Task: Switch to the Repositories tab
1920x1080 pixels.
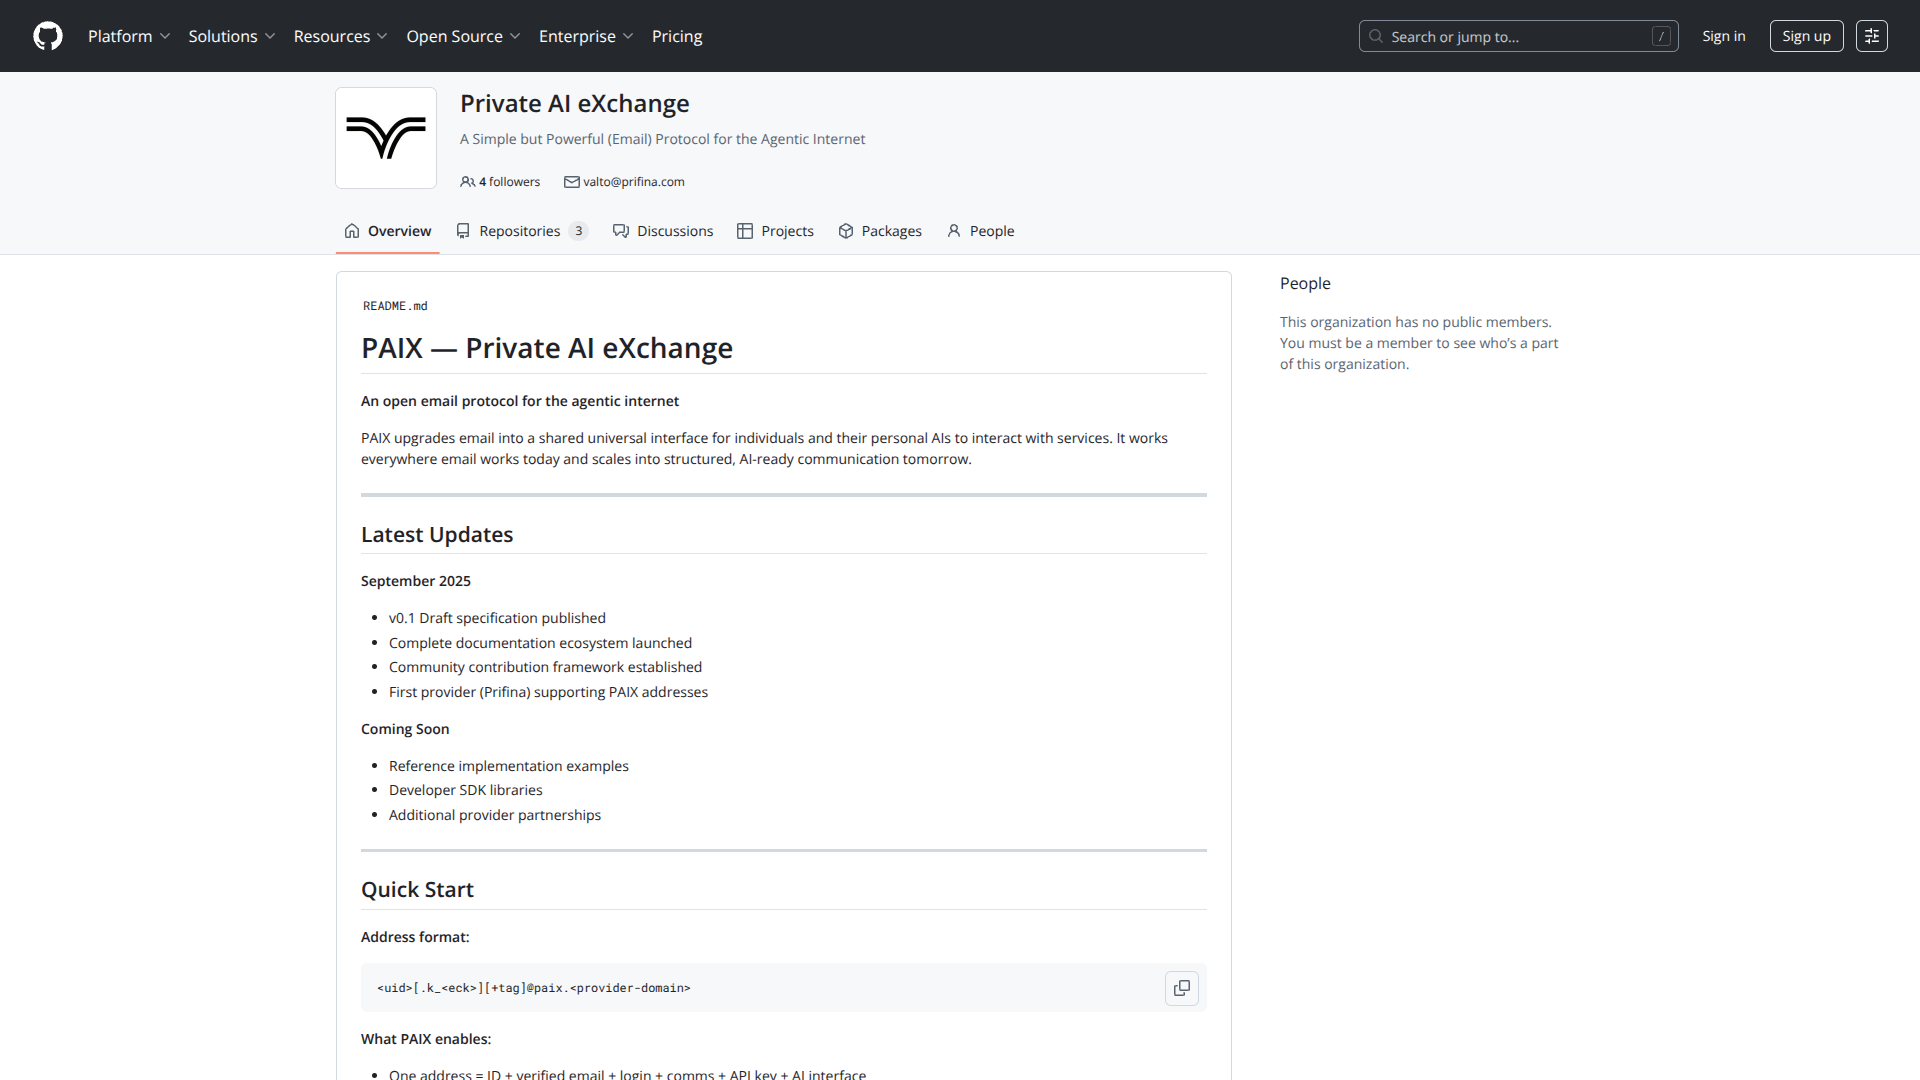Action: pos(521,231)
